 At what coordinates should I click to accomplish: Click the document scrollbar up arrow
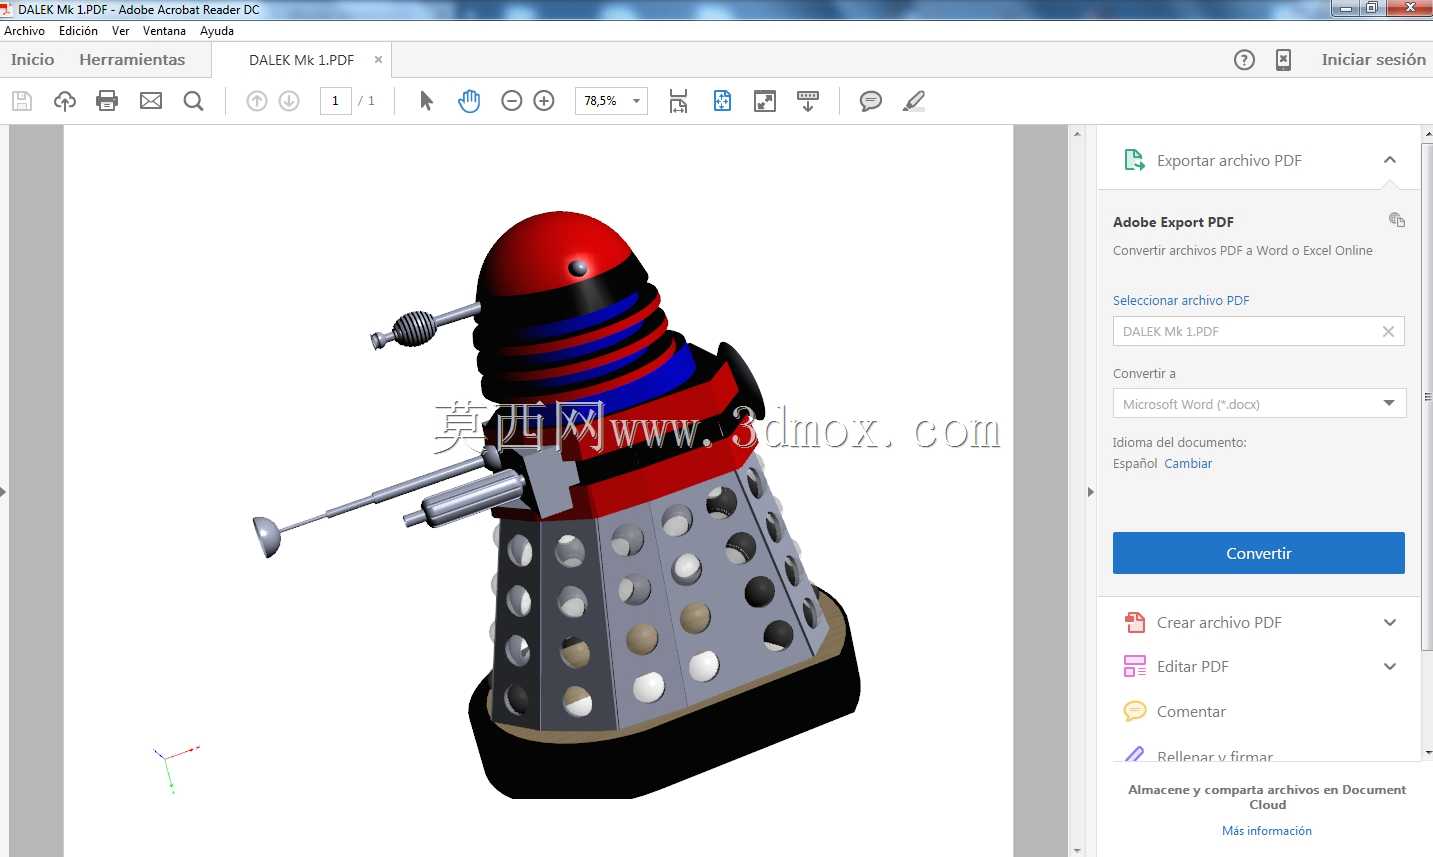1077,133
